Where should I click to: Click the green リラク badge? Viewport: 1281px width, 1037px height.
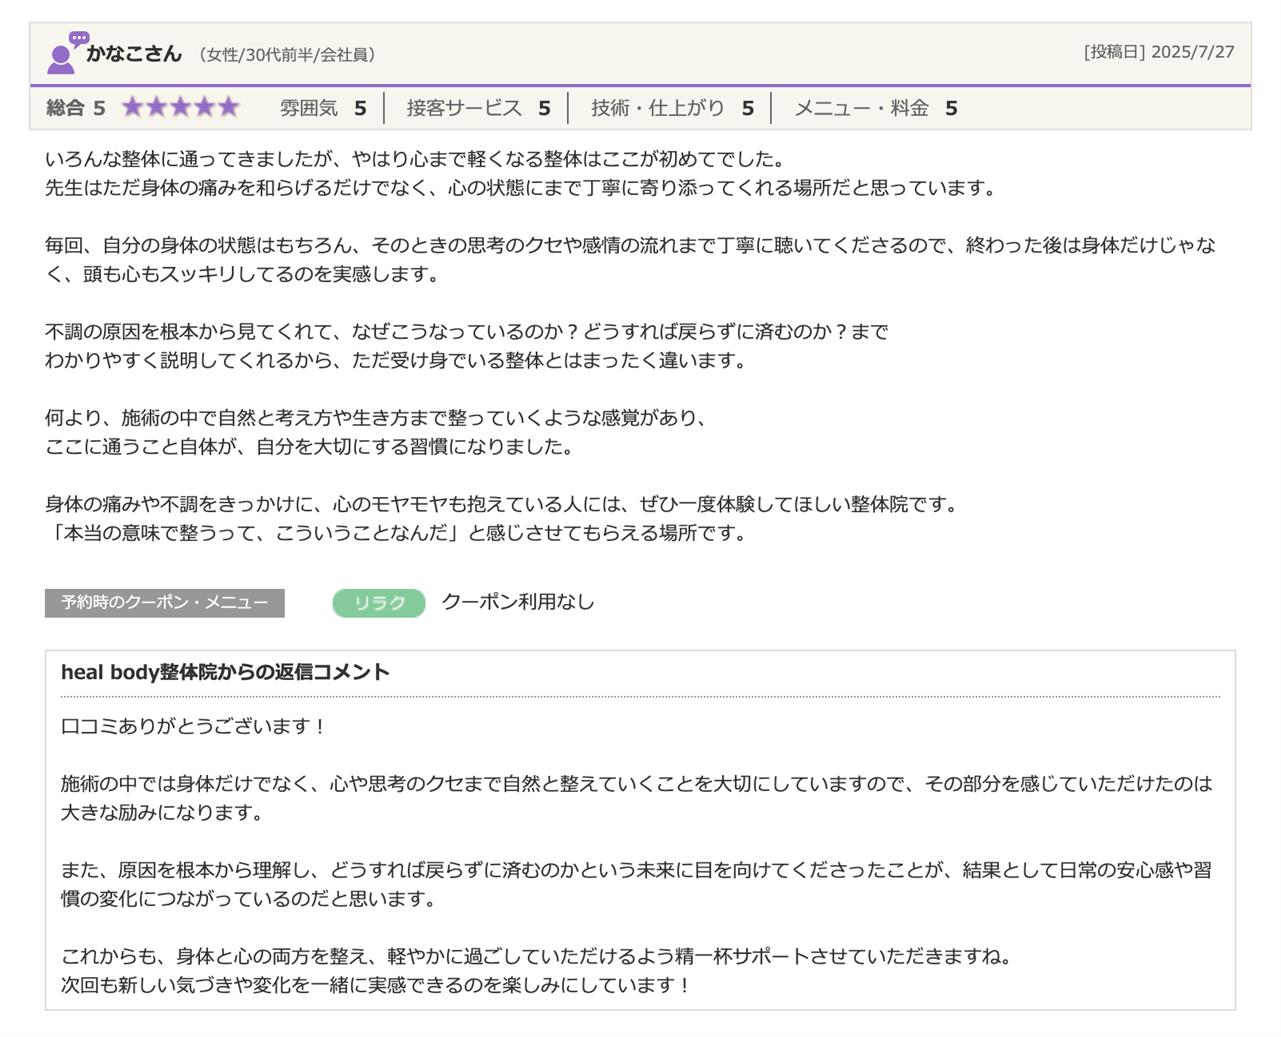coord(379,603)
